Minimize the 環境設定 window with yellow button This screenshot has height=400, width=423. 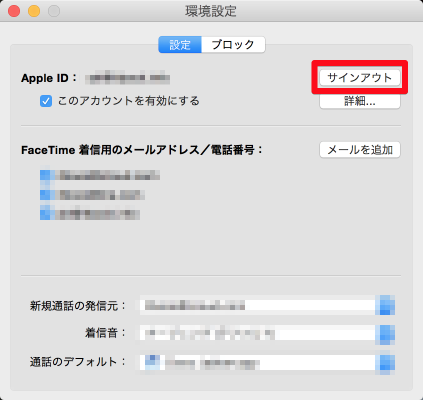tap(34, 11)
